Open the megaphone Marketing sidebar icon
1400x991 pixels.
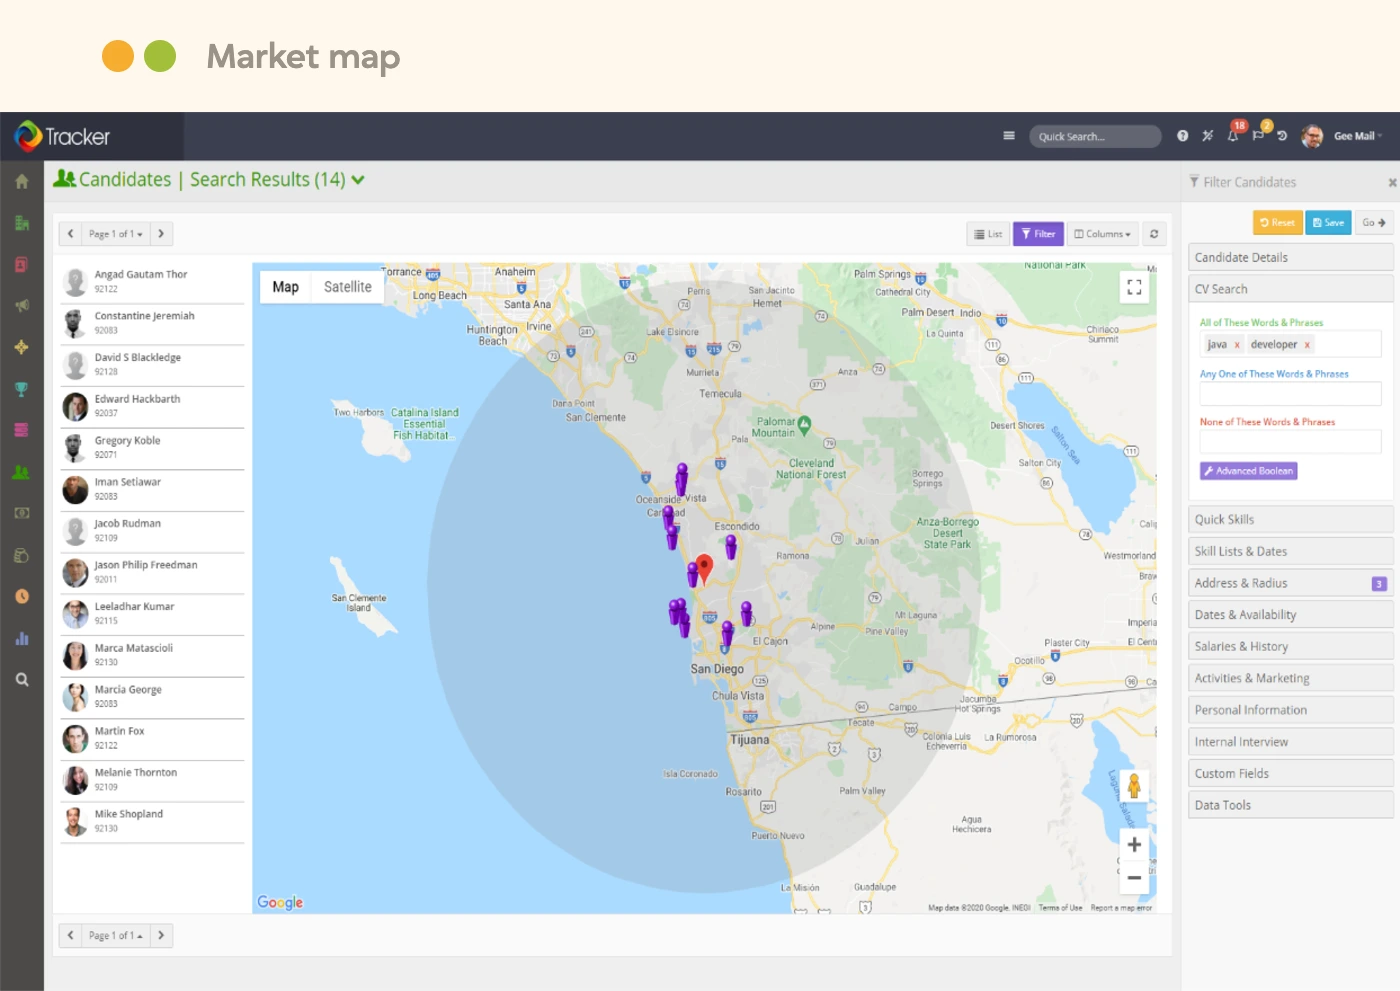[21, 306]
